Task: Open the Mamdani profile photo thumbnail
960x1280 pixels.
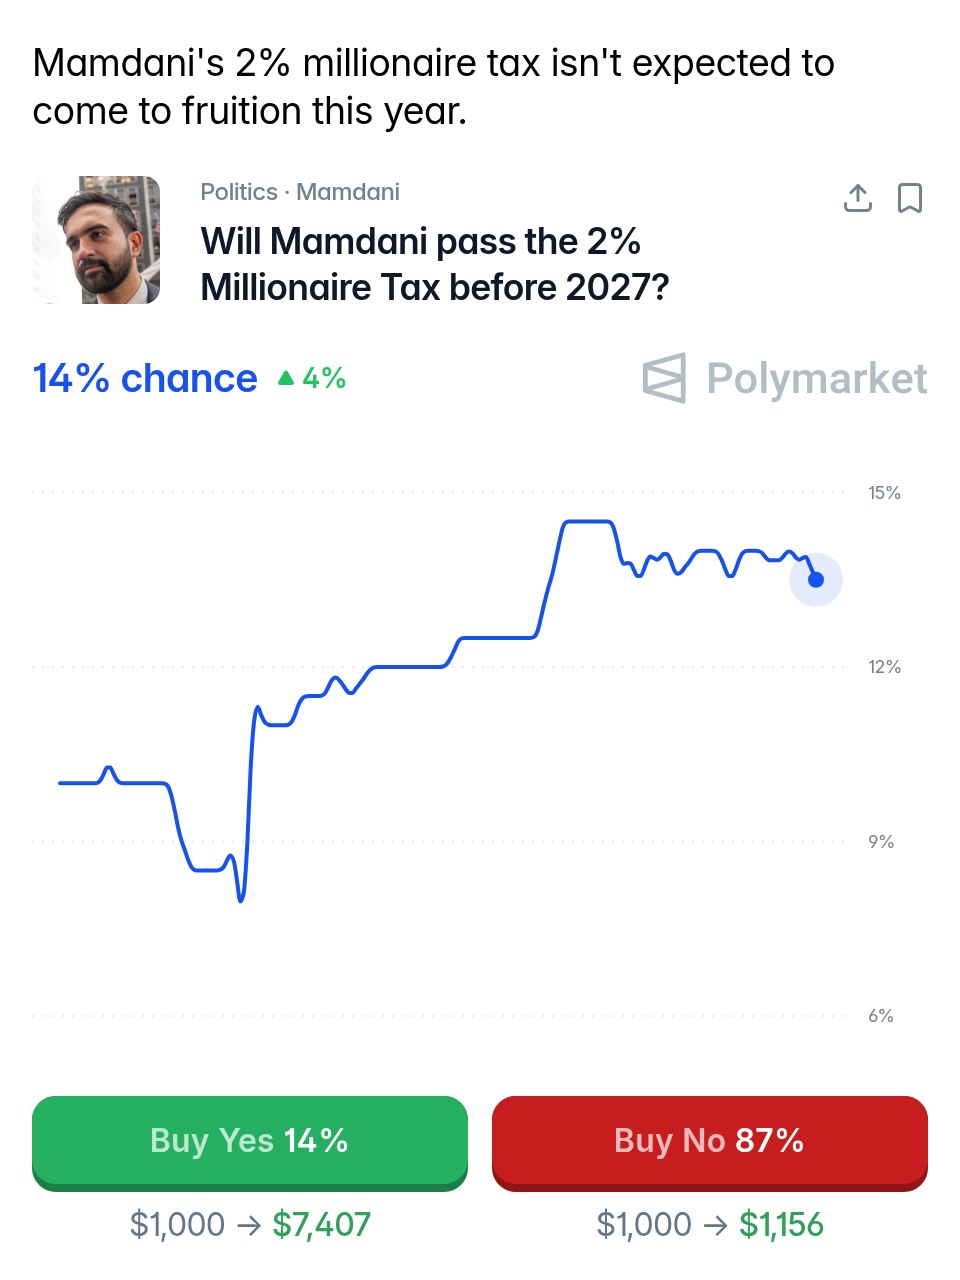Action: 96,240
